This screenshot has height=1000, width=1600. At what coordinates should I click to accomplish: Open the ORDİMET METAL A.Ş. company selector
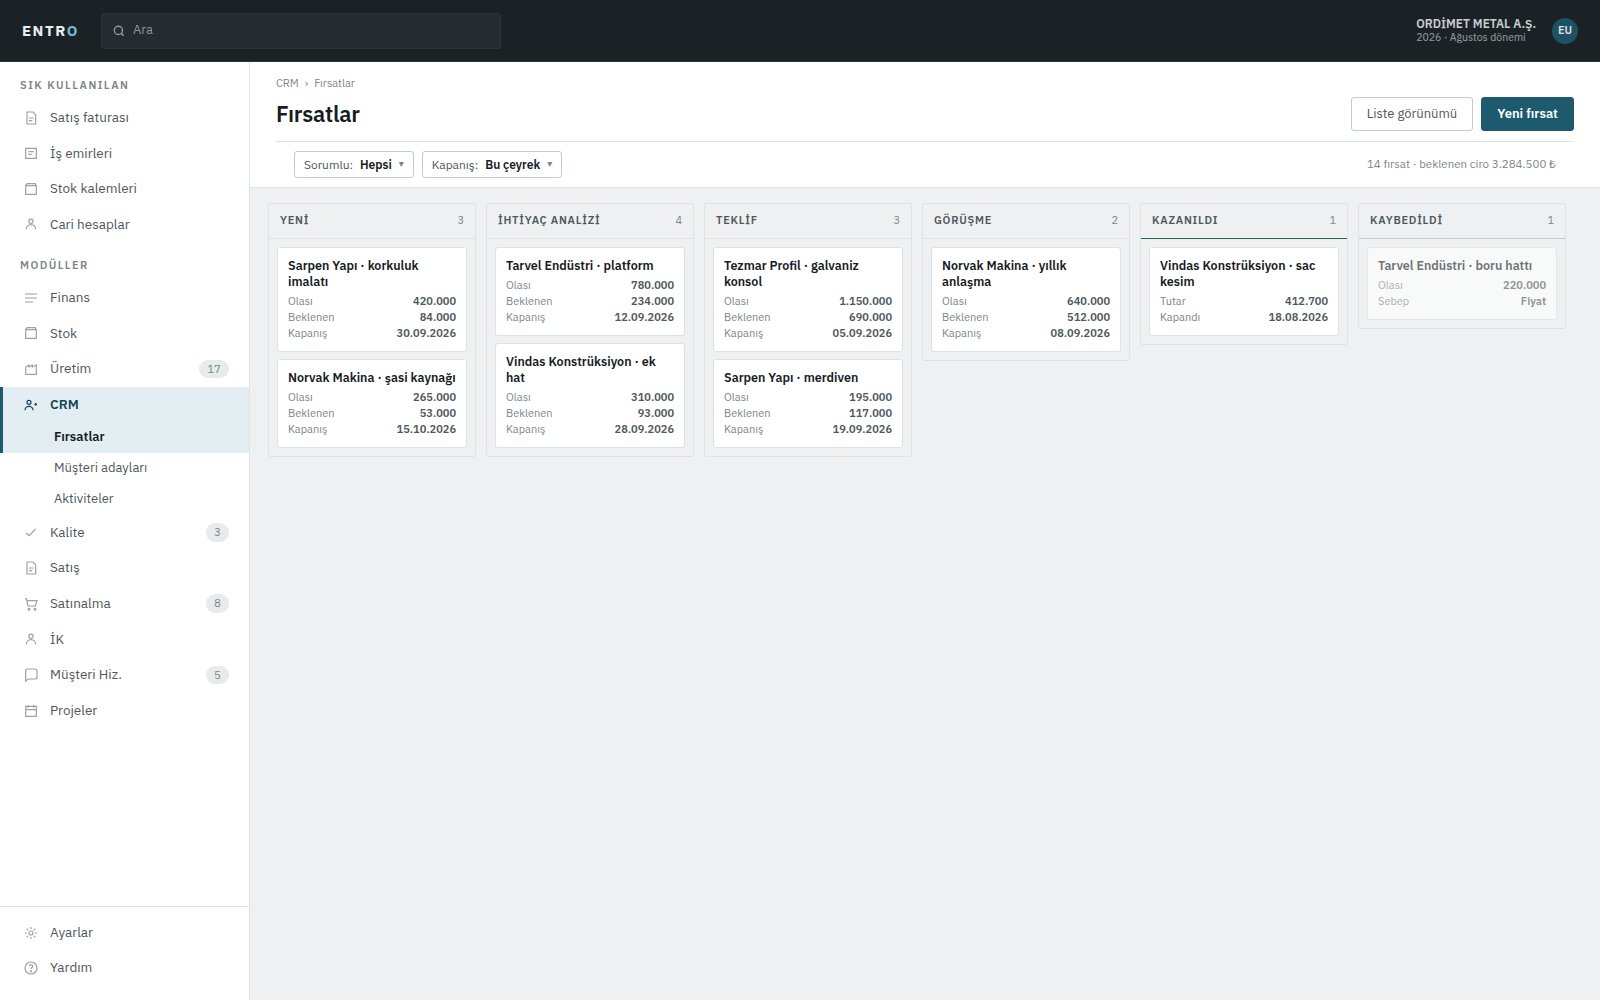tap(1475, 30)
